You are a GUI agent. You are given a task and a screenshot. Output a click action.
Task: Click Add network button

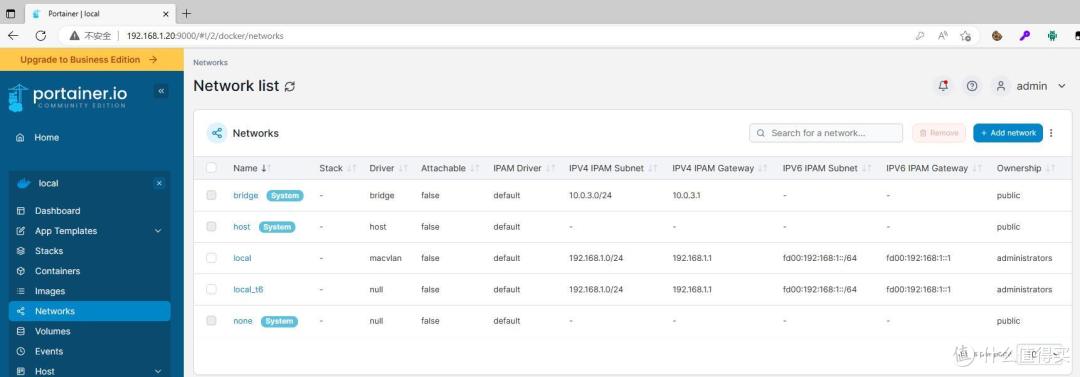[x=1008, y=133]
